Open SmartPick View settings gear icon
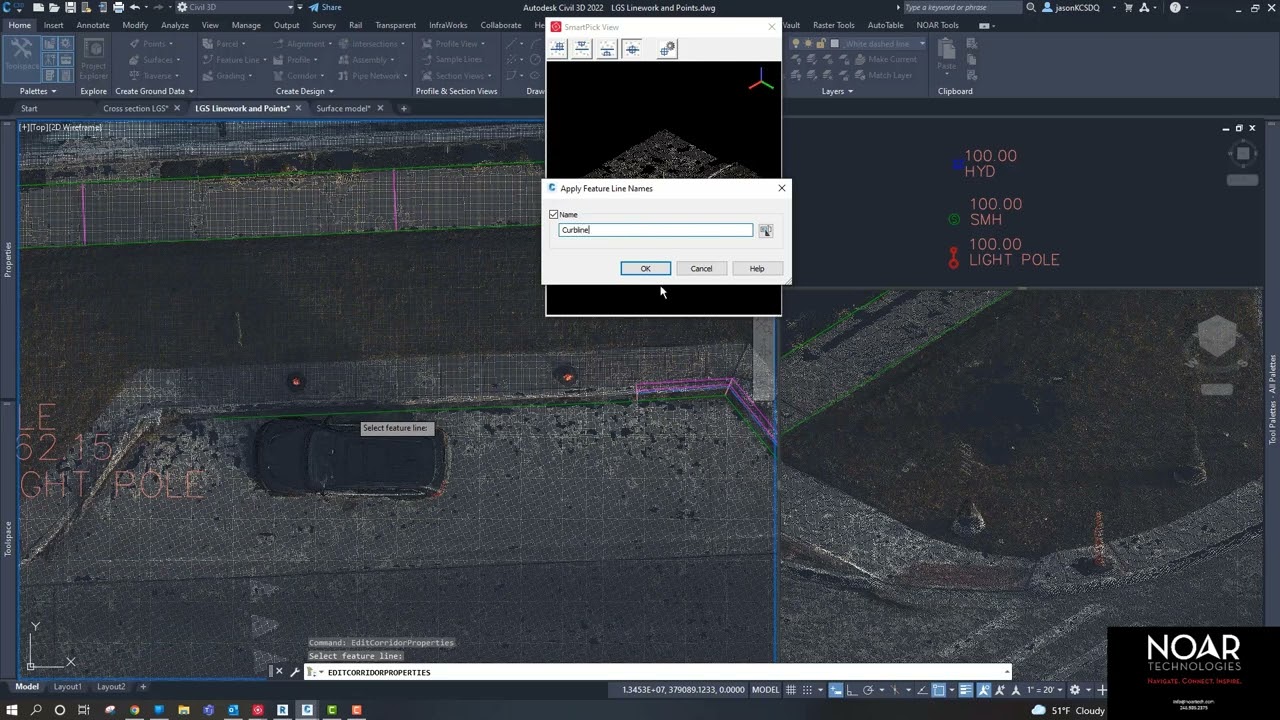Image resolution: width=1280 pixels, height=720 pixels. 667,48
